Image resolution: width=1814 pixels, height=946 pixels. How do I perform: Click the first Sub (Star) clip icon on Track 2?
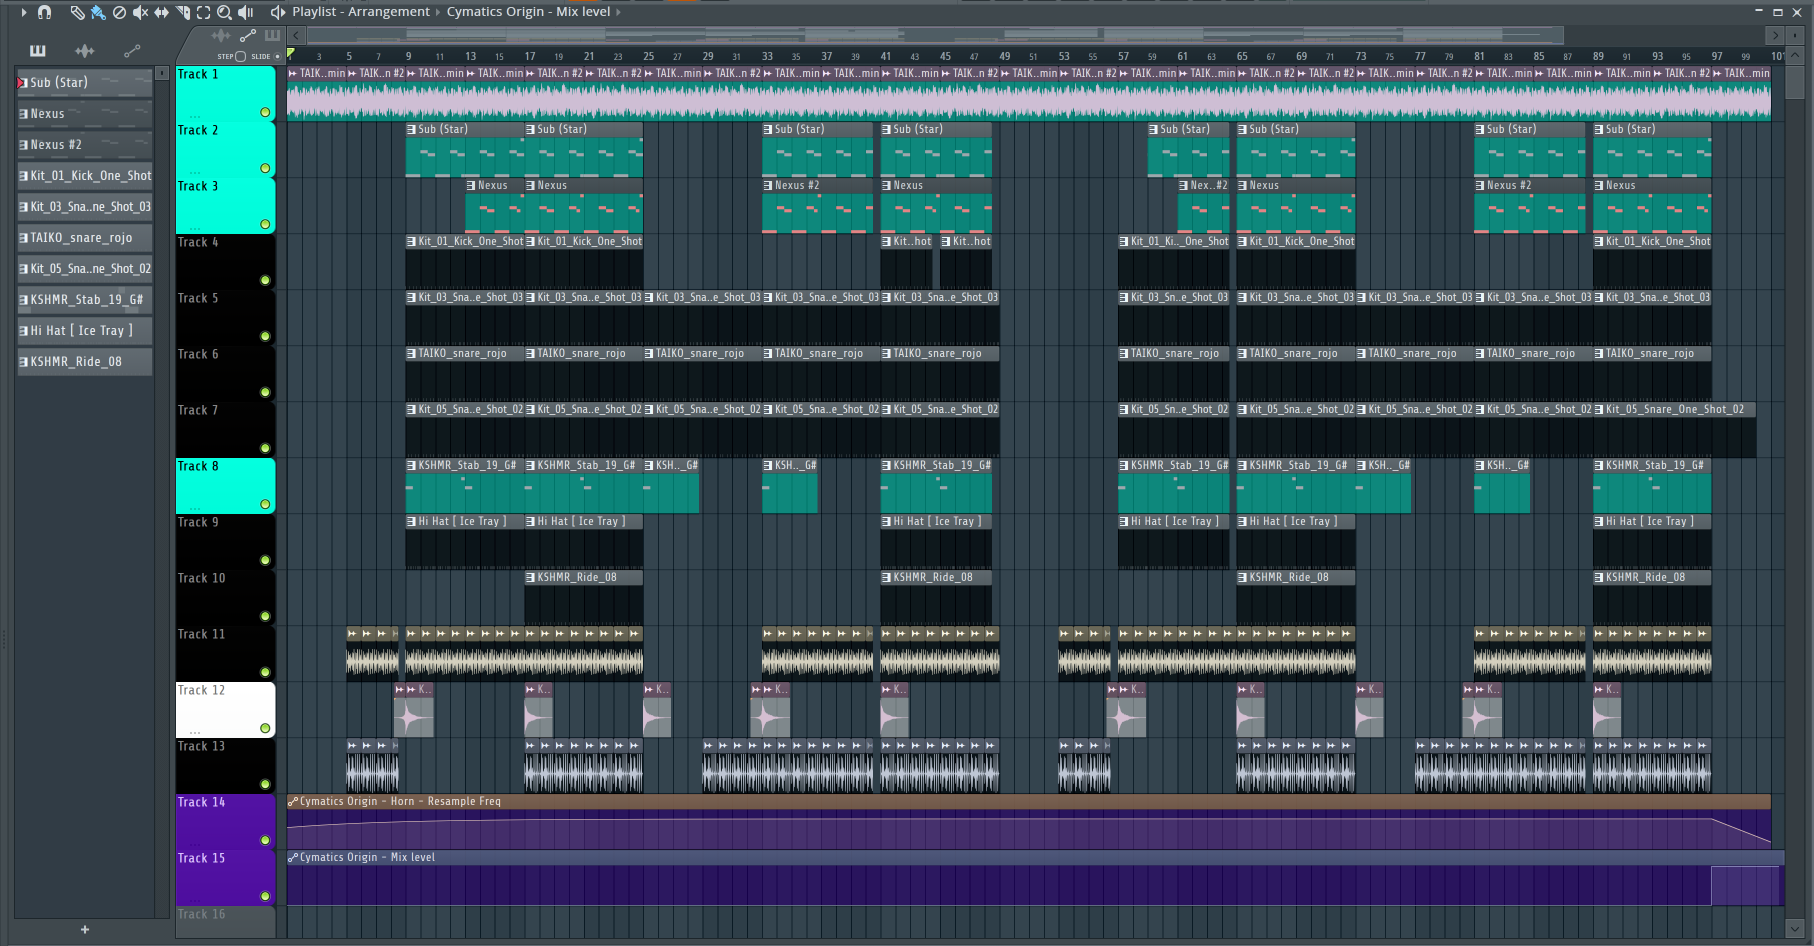[x=412, y=129]
